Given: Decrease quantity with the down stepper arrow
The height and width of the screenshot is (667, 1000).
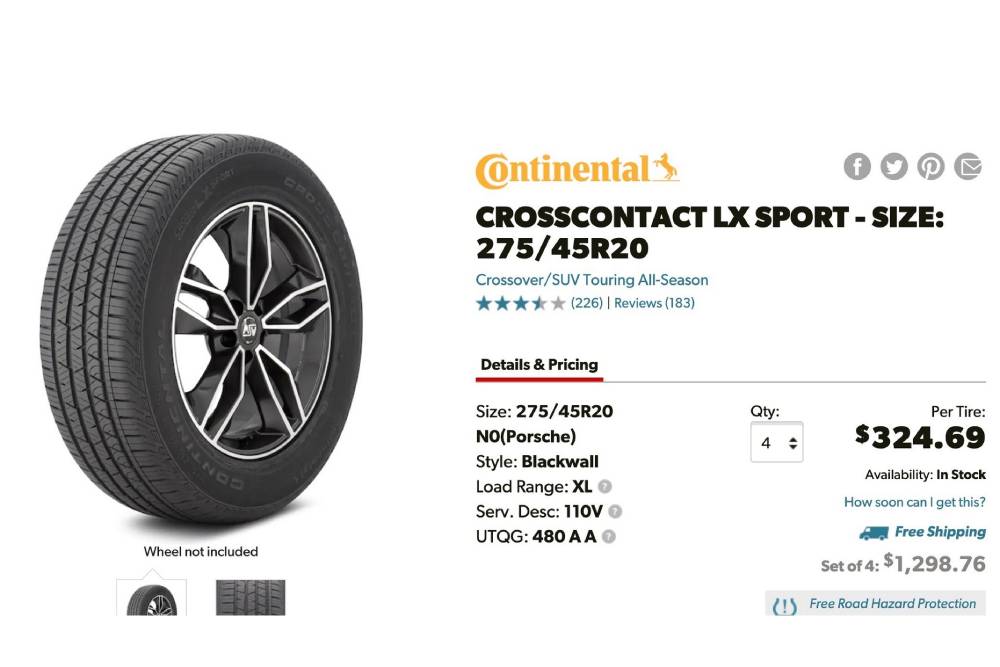Looking at the screenshot, I should pos(793,449).
